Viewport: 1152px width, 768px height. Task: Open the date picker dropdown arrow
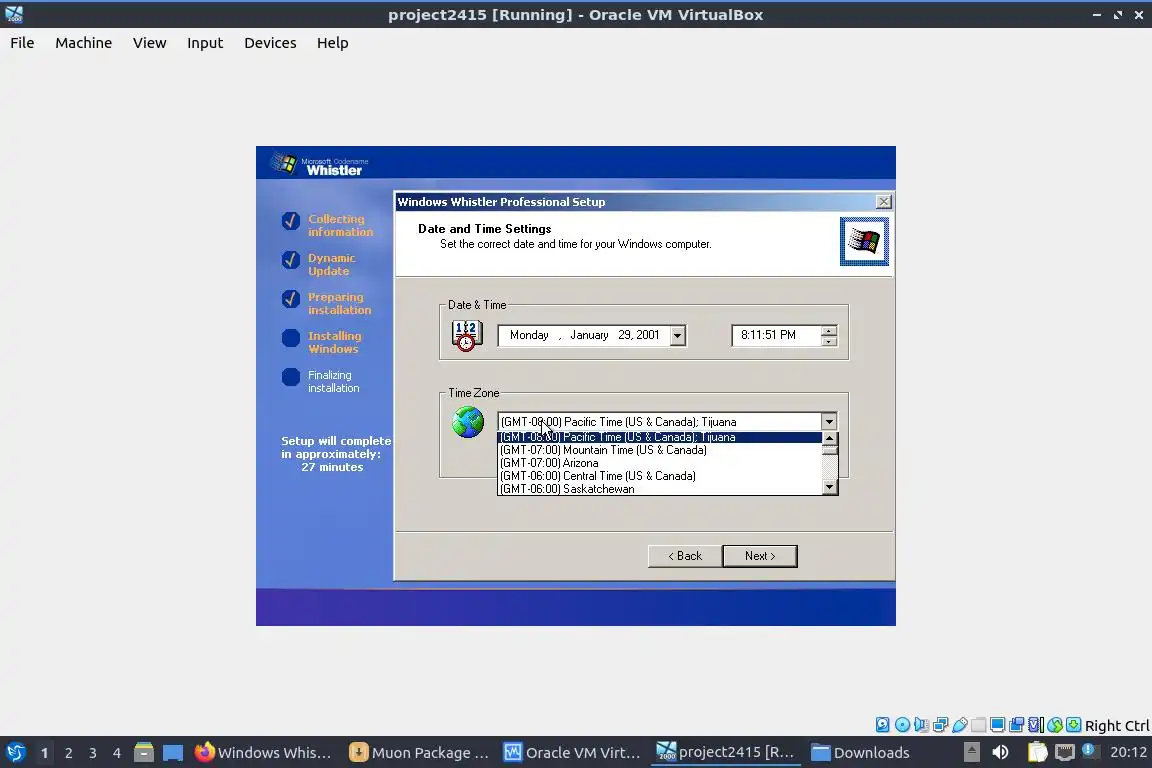(677, 336)
